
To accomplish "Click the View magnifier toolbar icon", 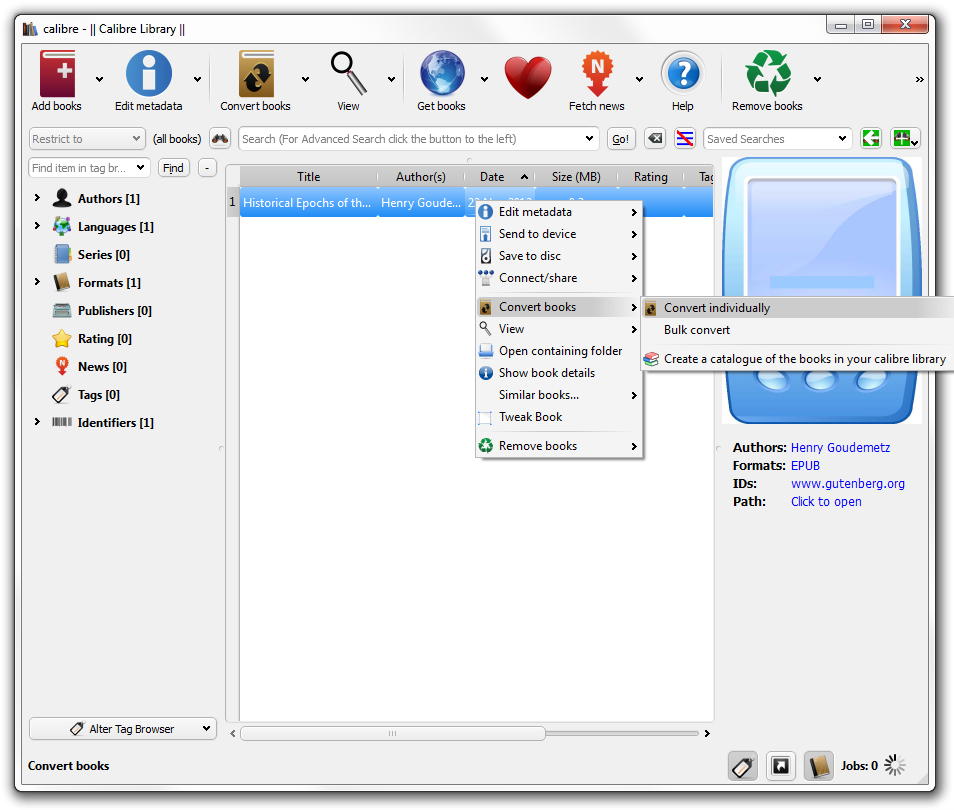I will click(x=348, y=74).
